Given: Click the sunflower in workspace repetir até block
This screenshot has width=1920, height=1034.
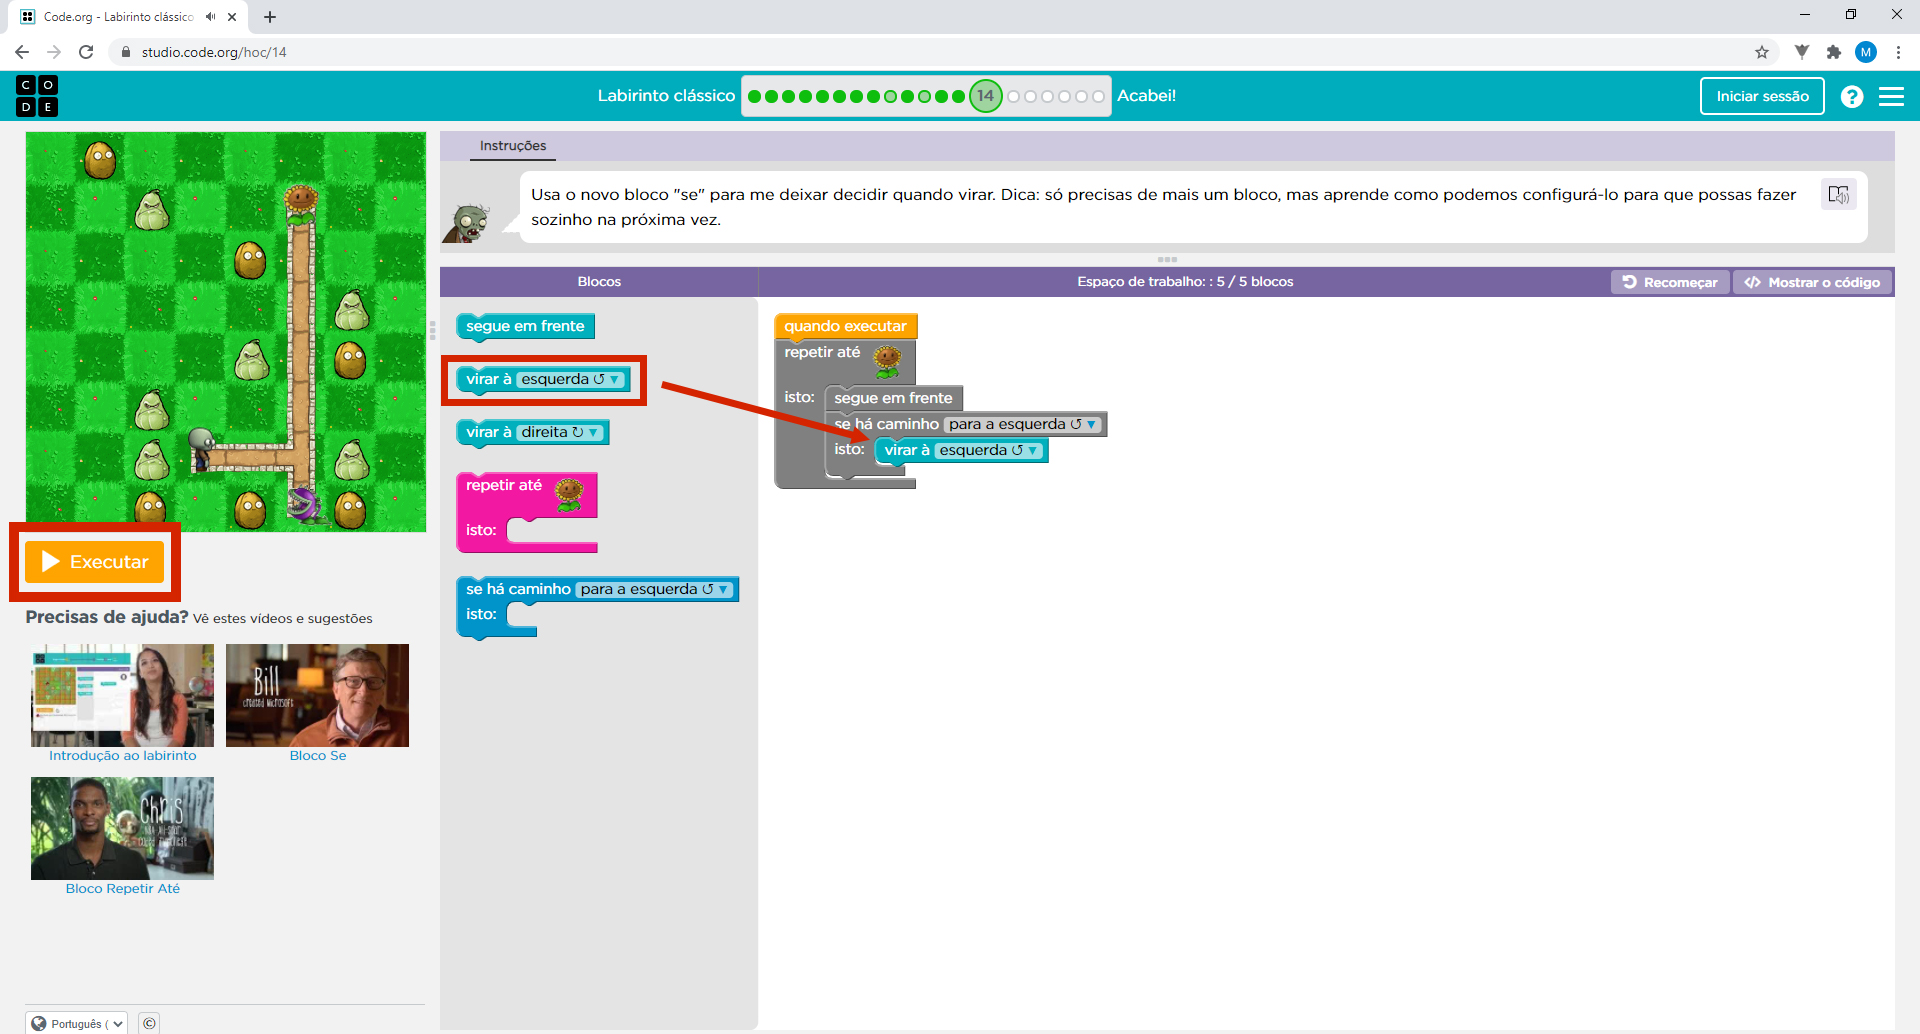Looking at the screenshot, I should click(888, 362).
